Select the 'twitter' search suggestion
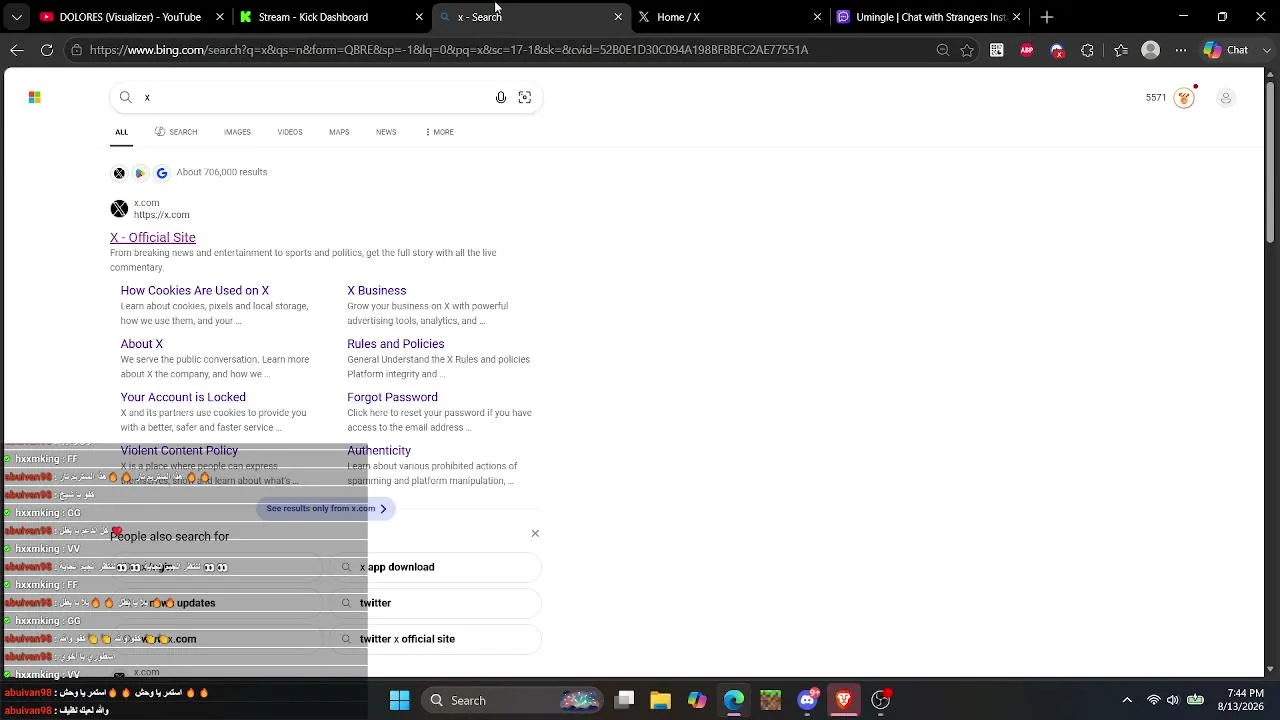Screen dimensions: 1280x720 pos(436,603)
